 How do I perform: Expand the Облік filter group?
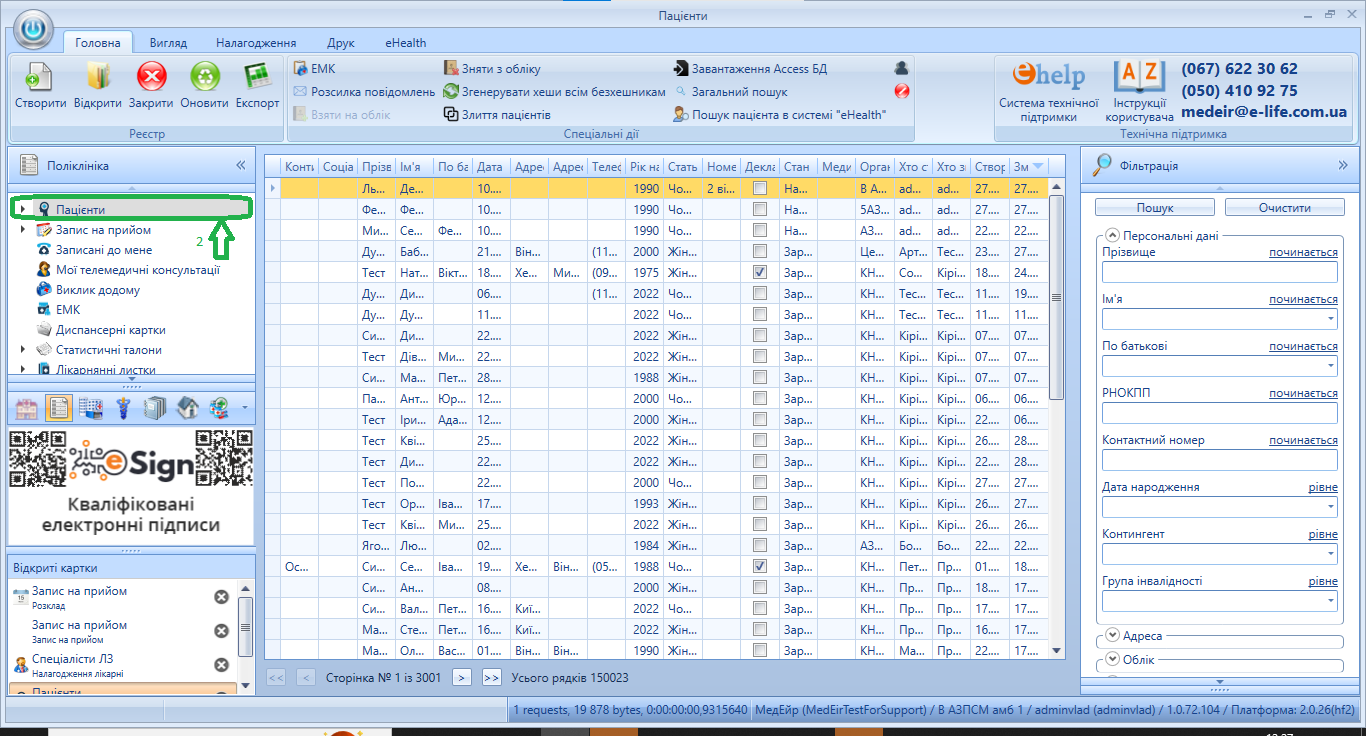point(1112,659)
